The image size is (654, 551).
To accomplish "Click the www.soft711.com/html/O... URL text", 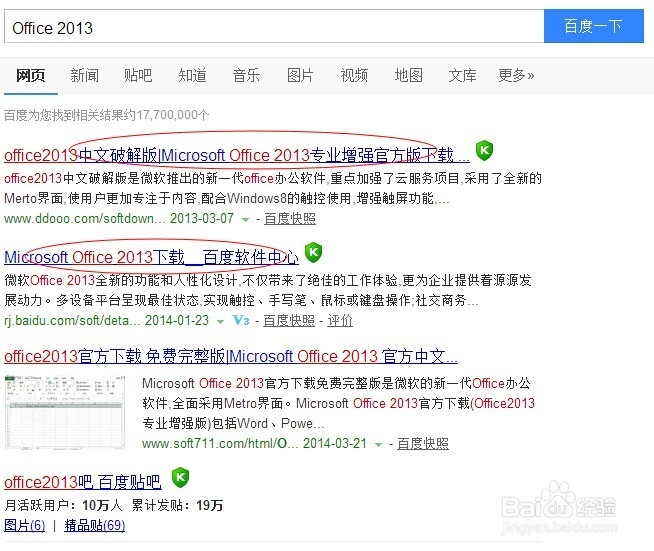I will [220, 443].
